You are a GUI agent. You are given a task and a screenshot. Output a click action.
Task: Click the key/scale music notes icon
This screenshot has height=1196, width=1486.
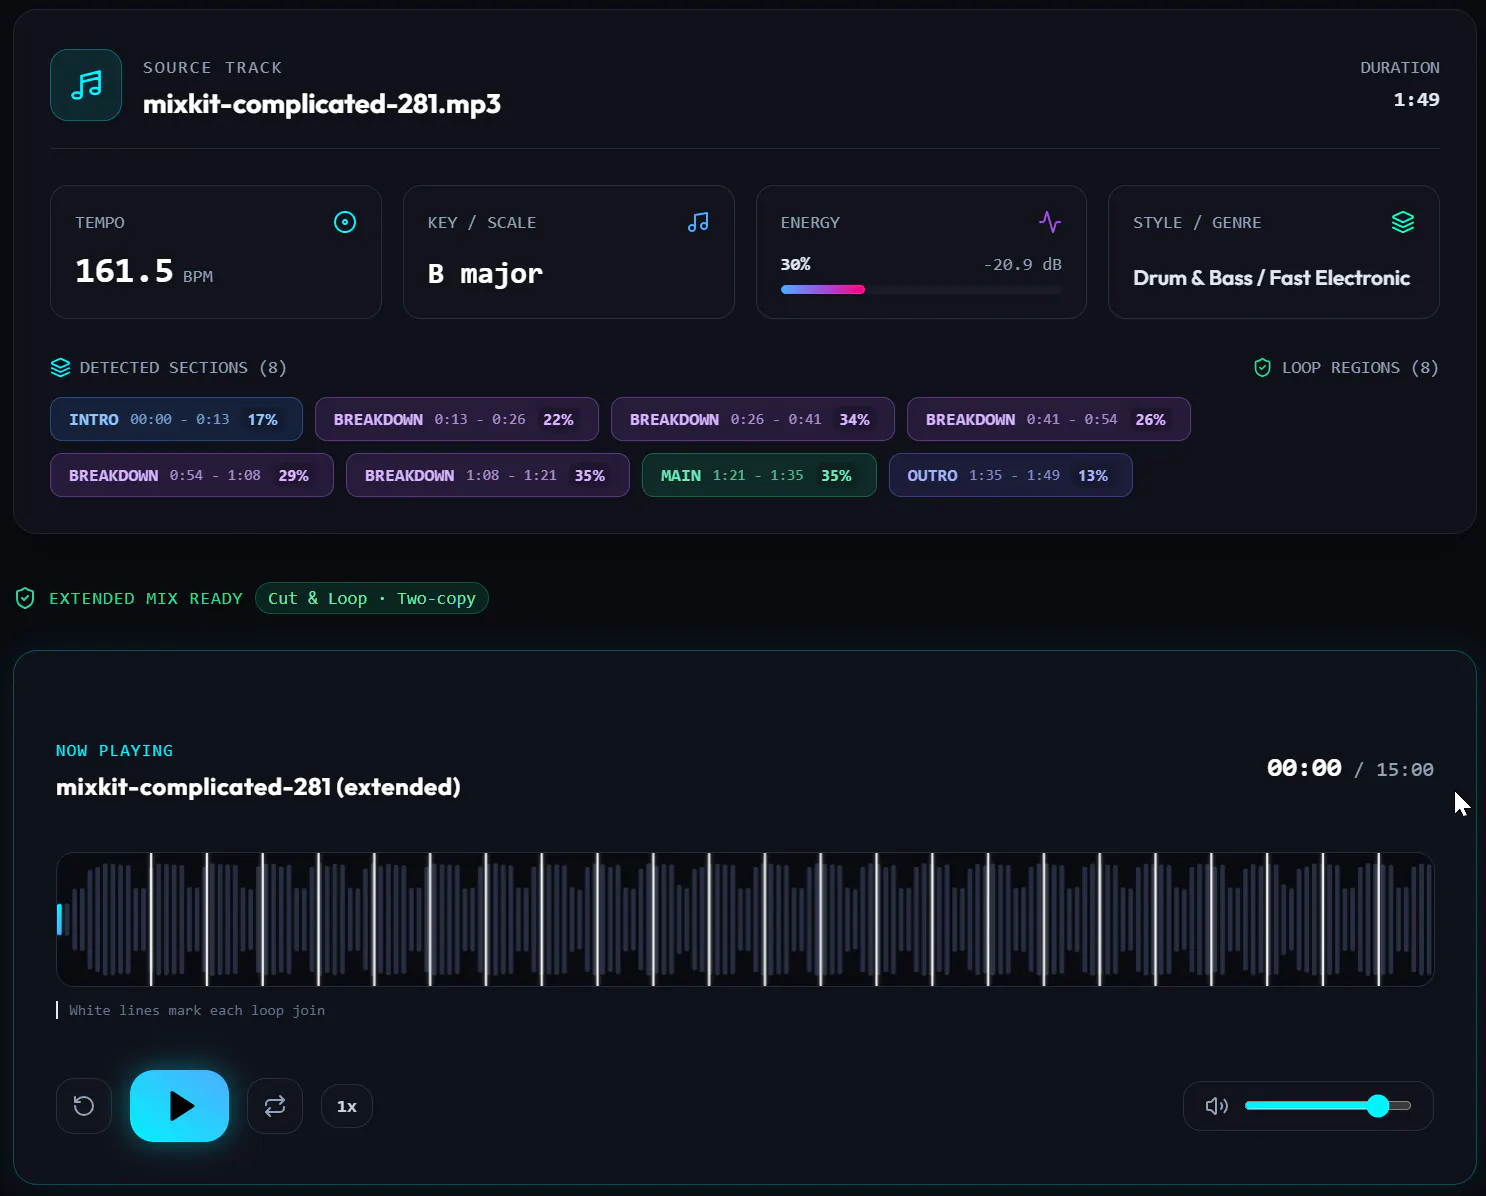point(698,222)
